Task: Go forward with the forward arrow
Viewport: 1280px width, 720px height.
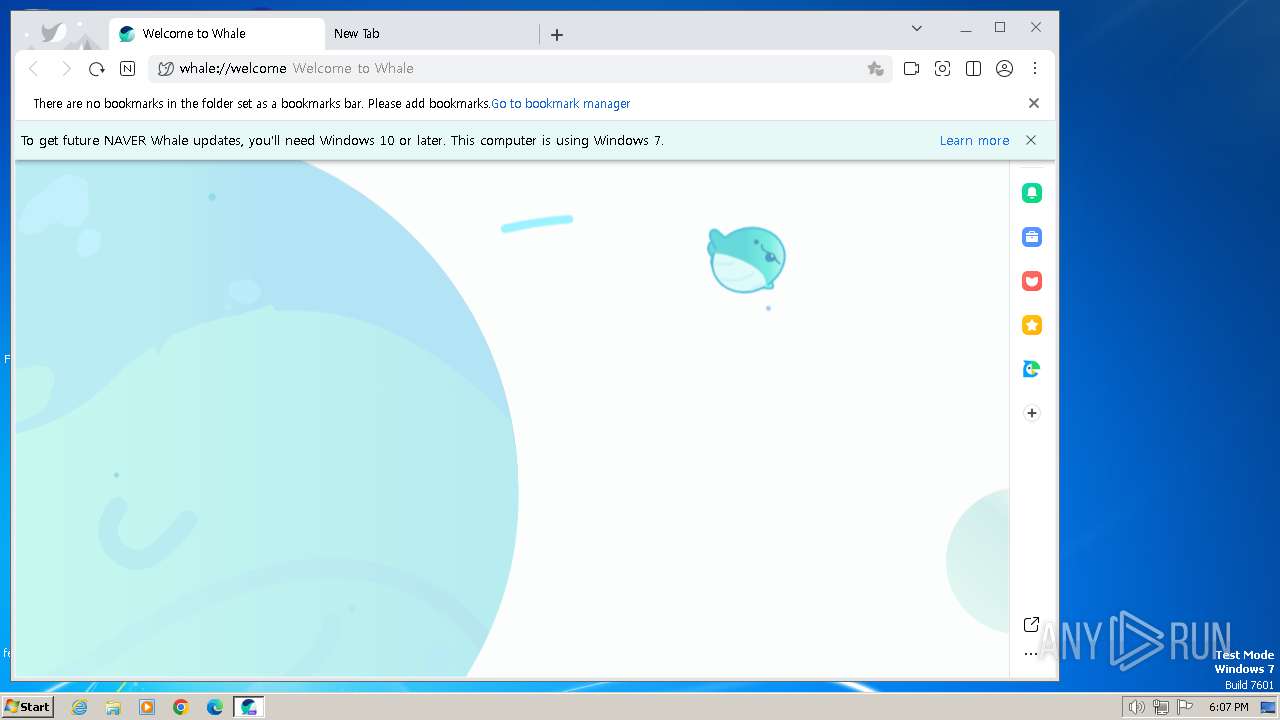Action: (x=66, y=69)
